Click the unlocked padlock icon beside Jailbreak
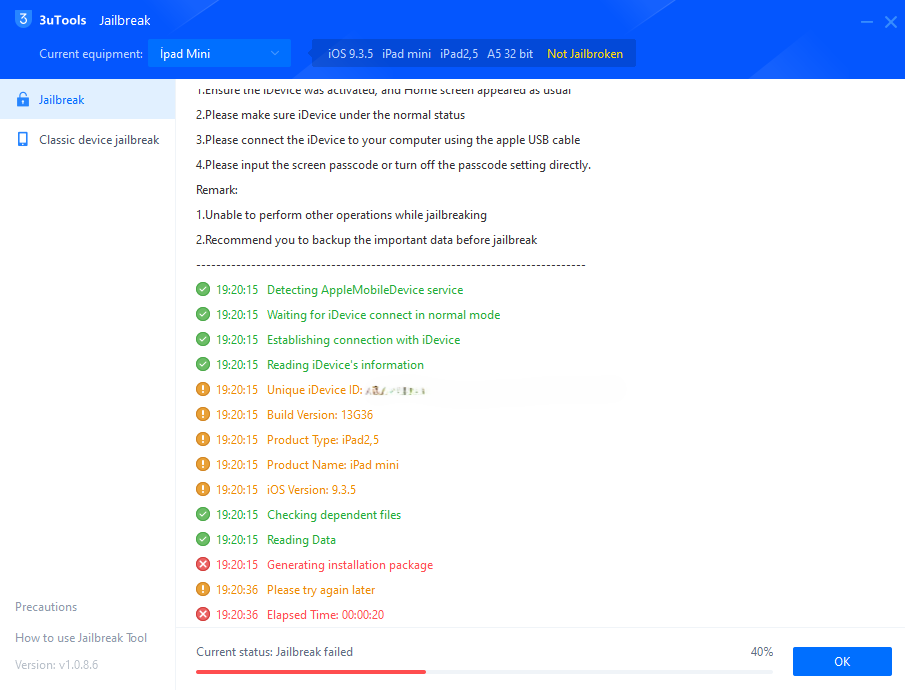905x690 pixels. click(x=23, y=99)
